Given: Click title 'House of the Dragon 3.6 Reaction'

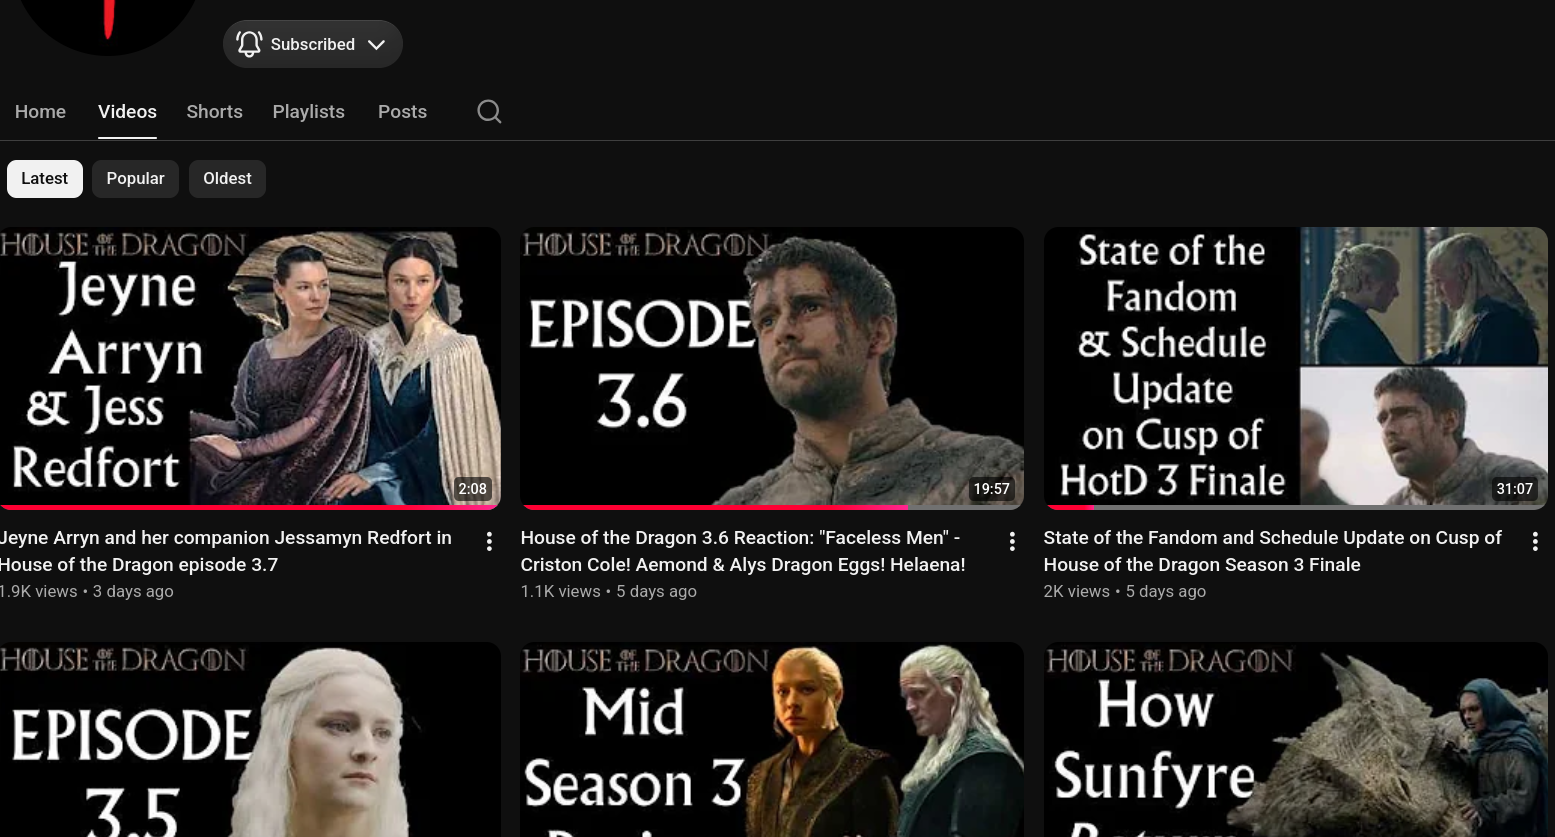Looking at the screenshot, I should click(743, 551).
